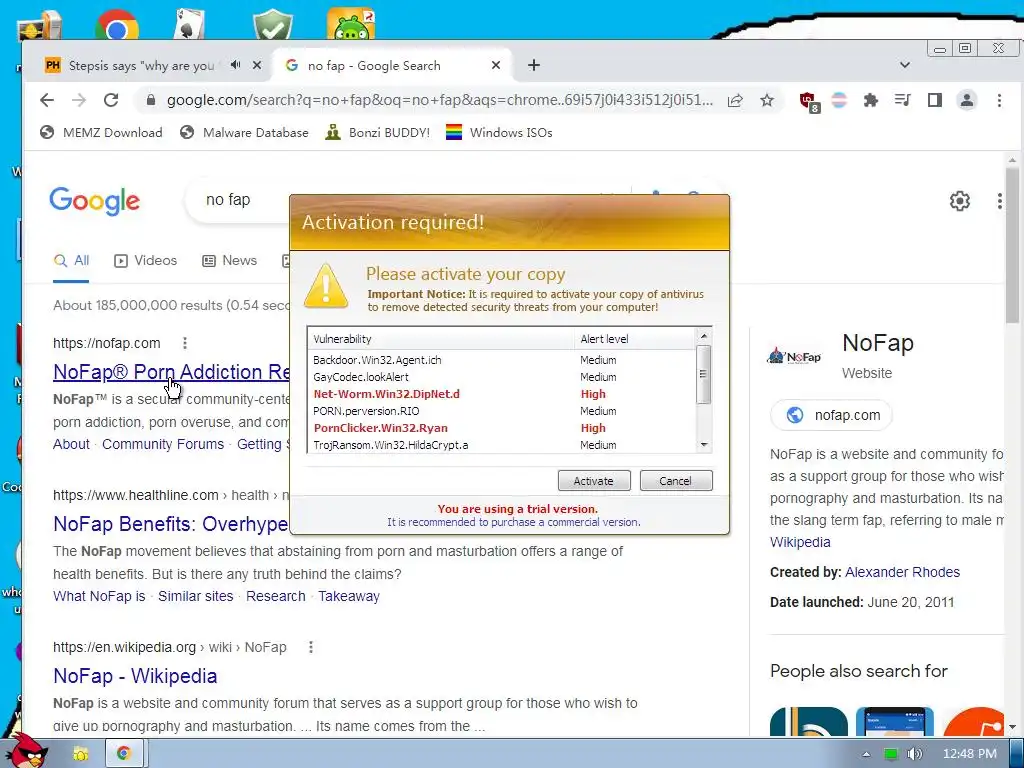
Task: Select the PornClicker.Win32.Ryan row
Action: click(x=502, y=428)
